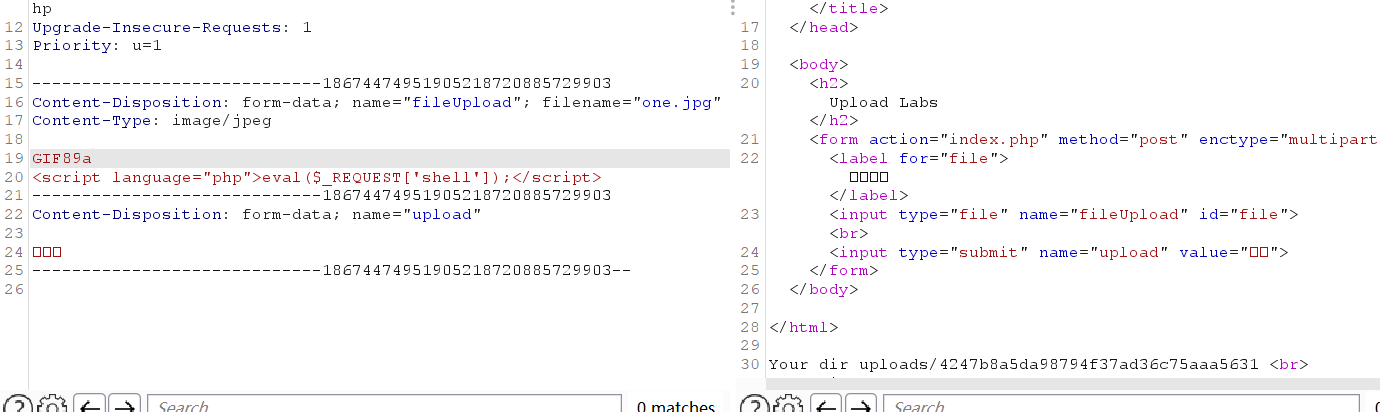Open help icon in request pane
This screenshot has height=412, width=1380.
click(x=18, y=406)
